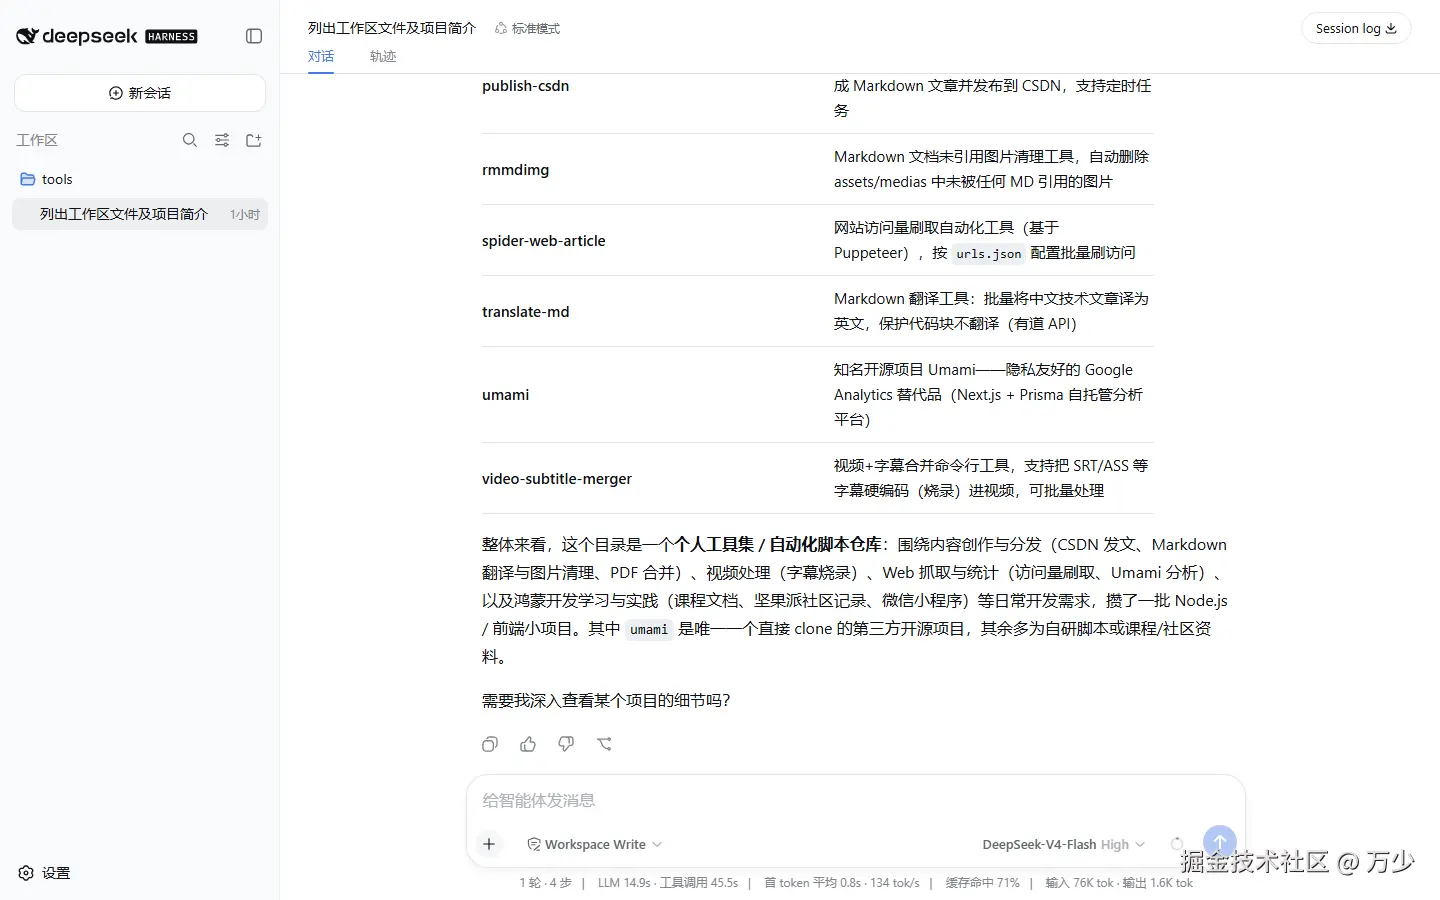The width and height of the screenshot is (1440, 900).
Task: Send the message with the arrow button
Action: (x=1220, y=842)
